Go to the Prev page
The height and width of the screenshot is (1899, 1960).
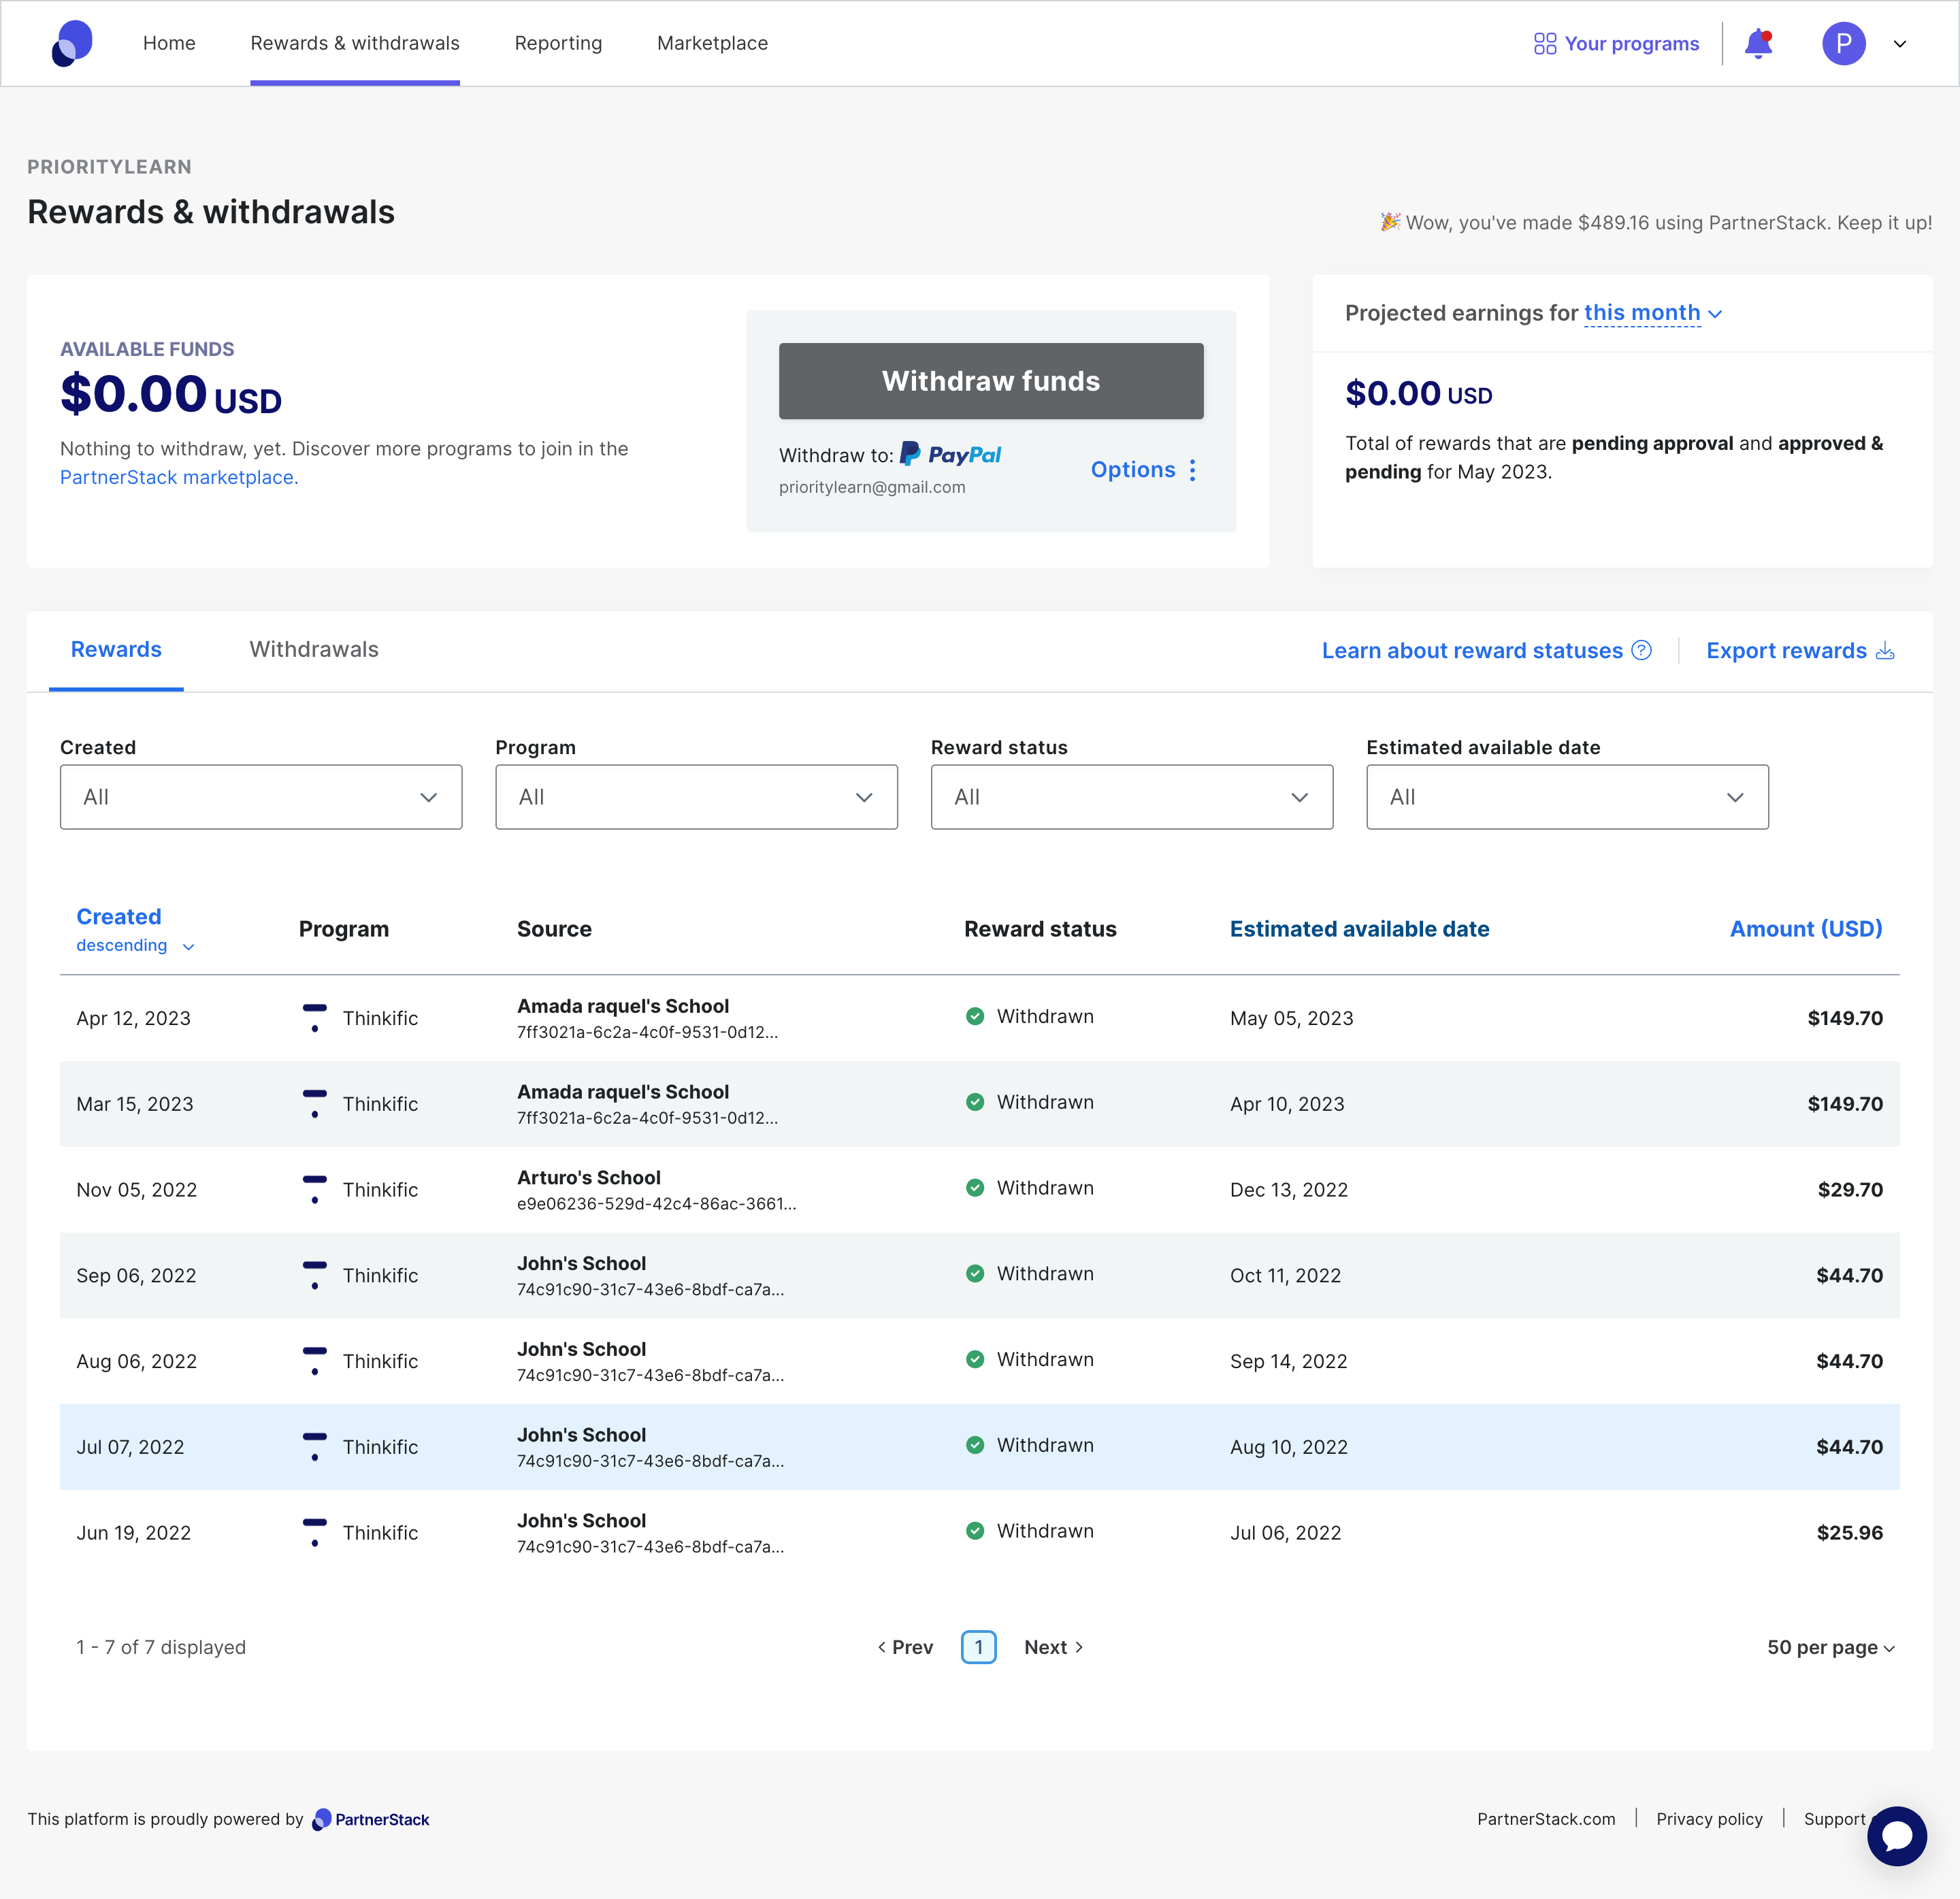tap(905, 1647)
